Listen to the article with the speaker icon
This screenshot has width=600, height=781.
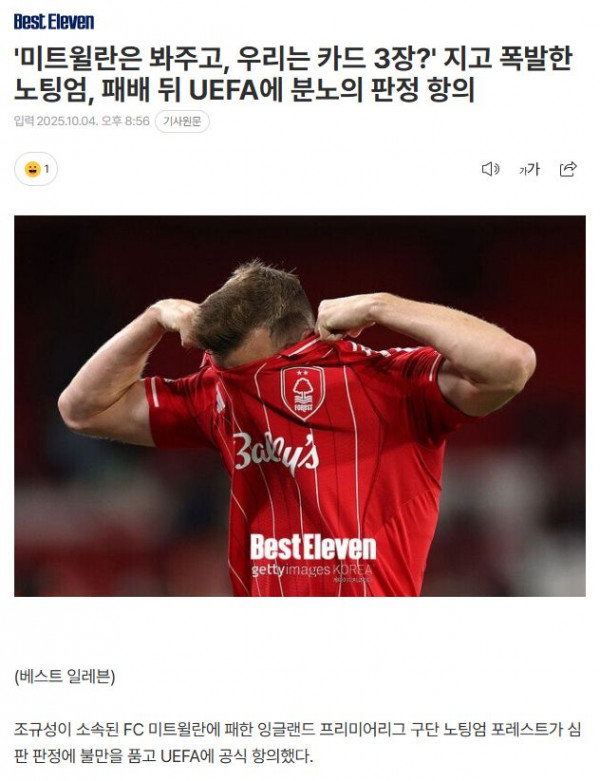coord(490,169)
